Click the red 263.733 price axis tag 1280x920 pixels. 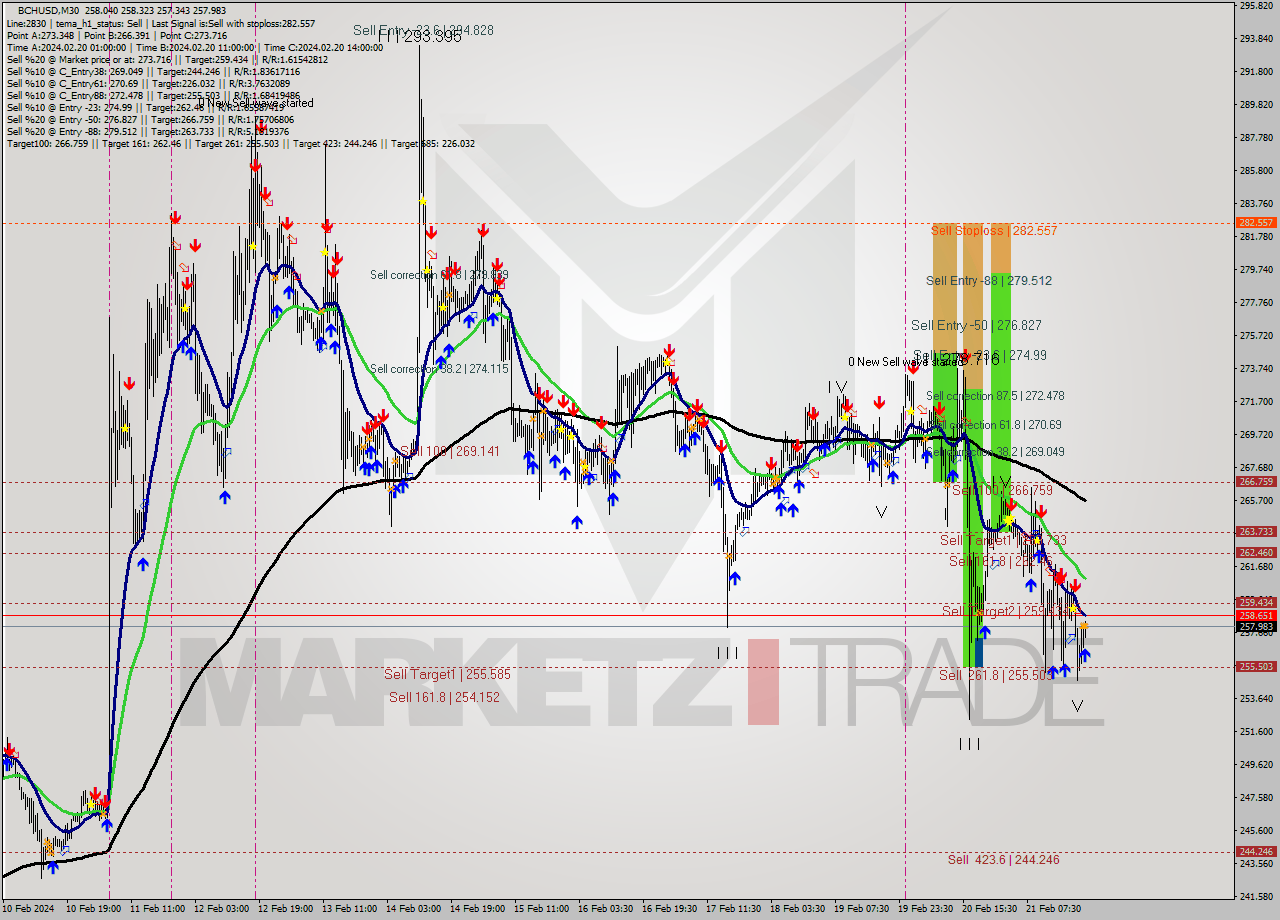pyautogui.click(x=1256, y=532)
